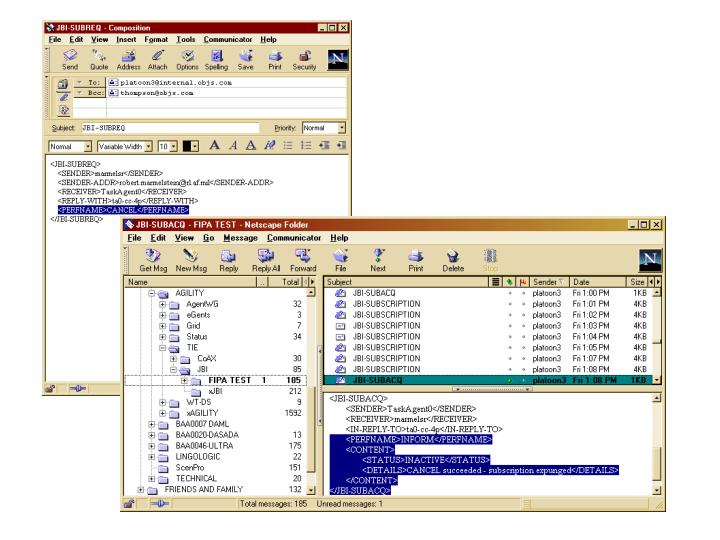Click the File message icon
This screenshot has height=540, width=720.
[x=341, y=260]
